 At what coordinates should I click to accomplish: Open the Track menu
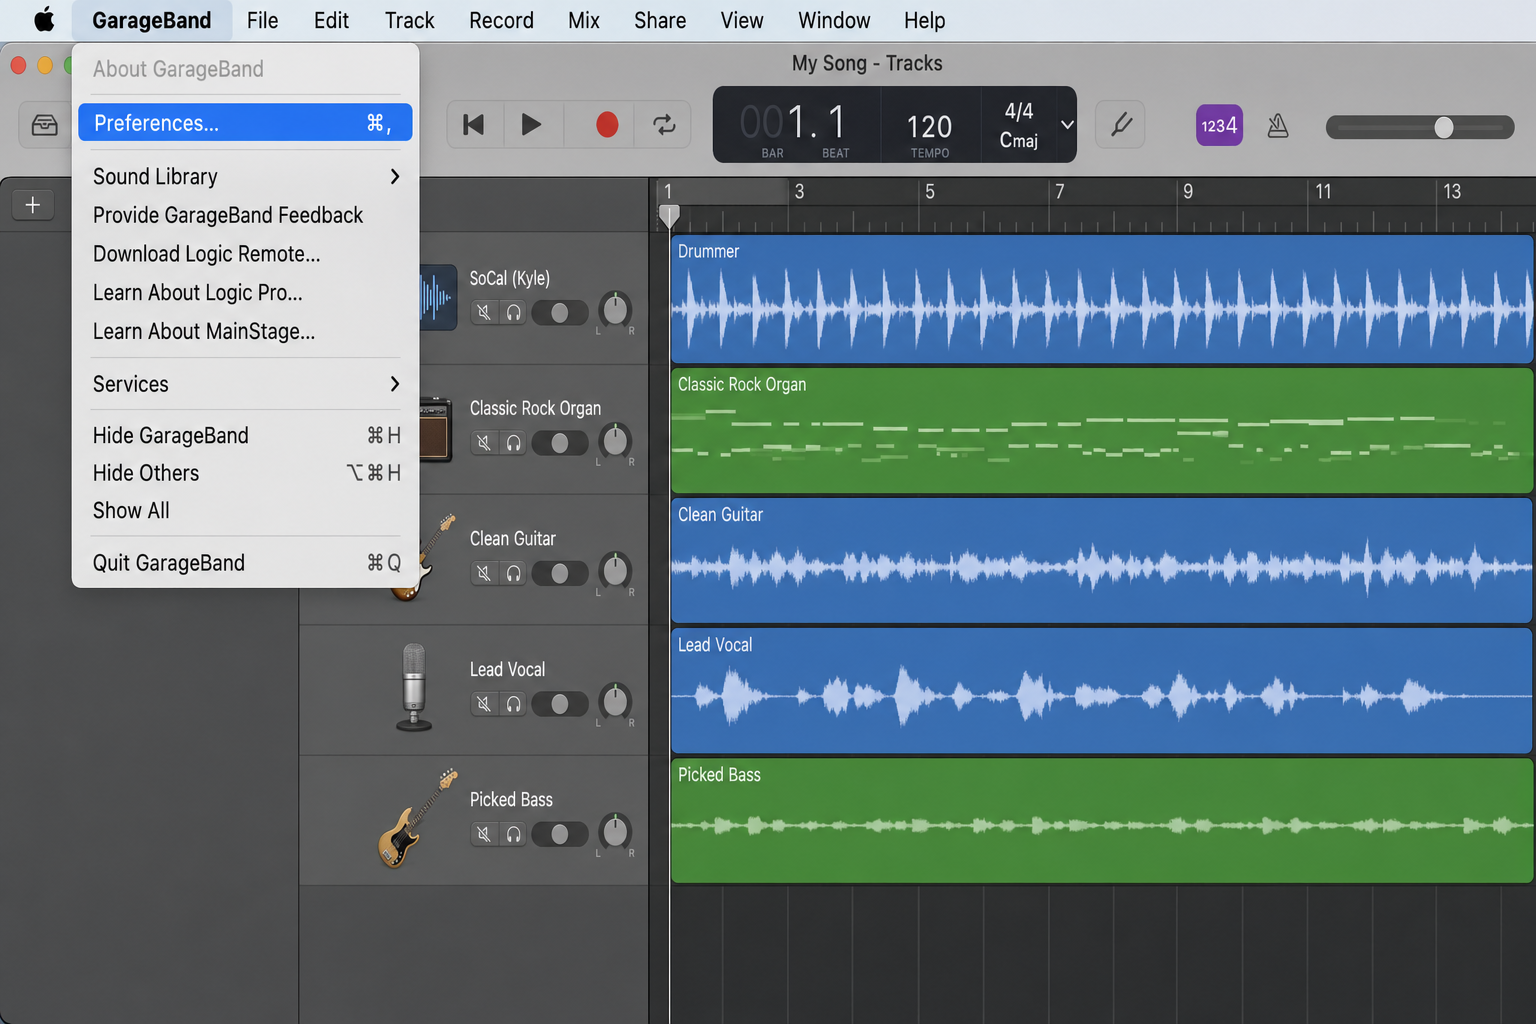[x=409, y=20]
